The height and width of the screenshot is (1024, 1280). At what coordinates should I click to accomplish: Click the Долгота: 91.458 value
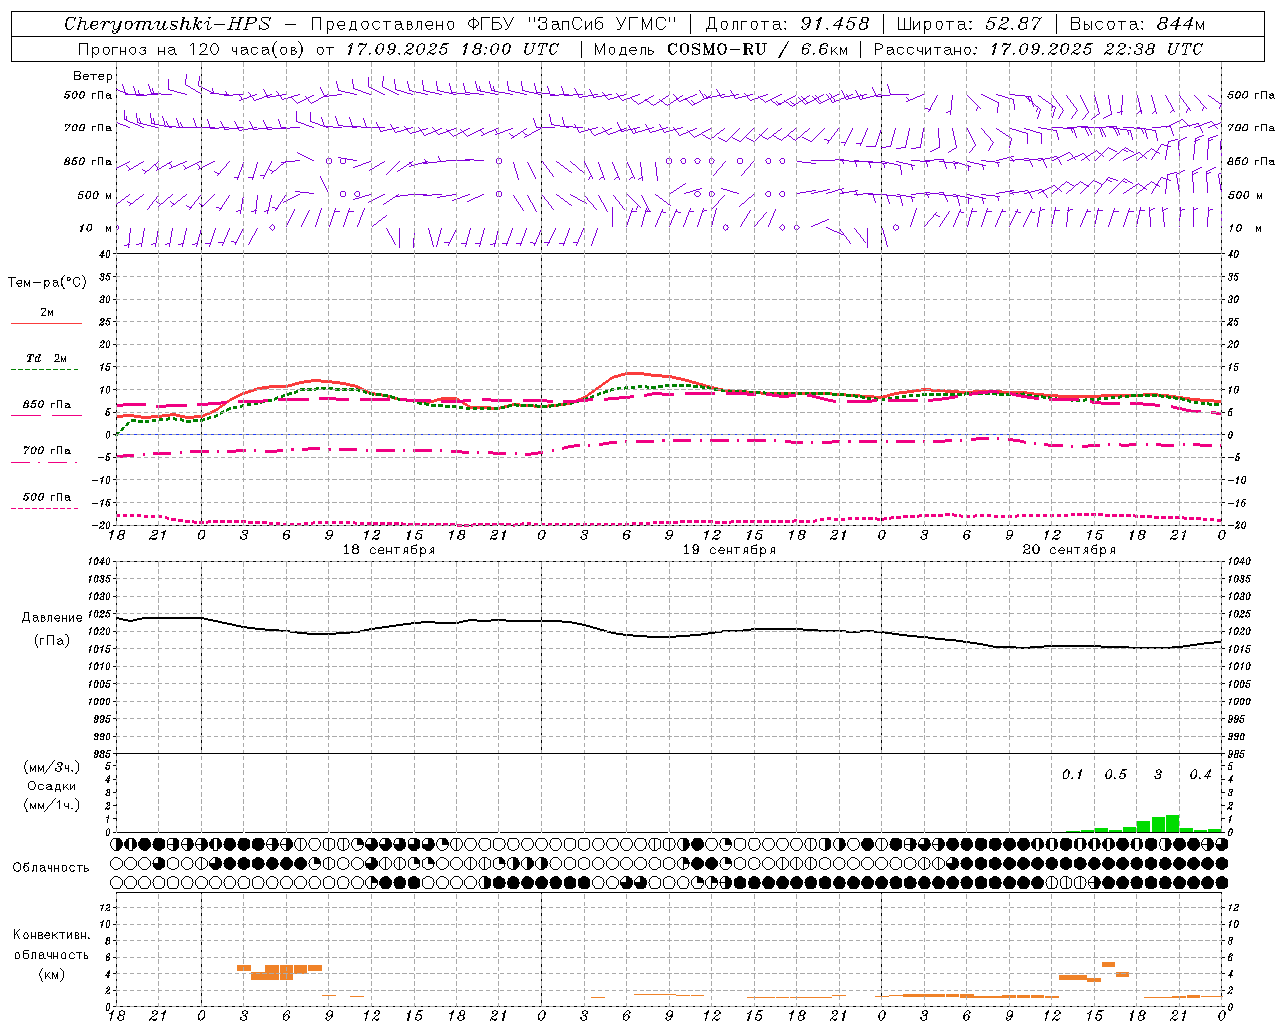click(788, 24)
